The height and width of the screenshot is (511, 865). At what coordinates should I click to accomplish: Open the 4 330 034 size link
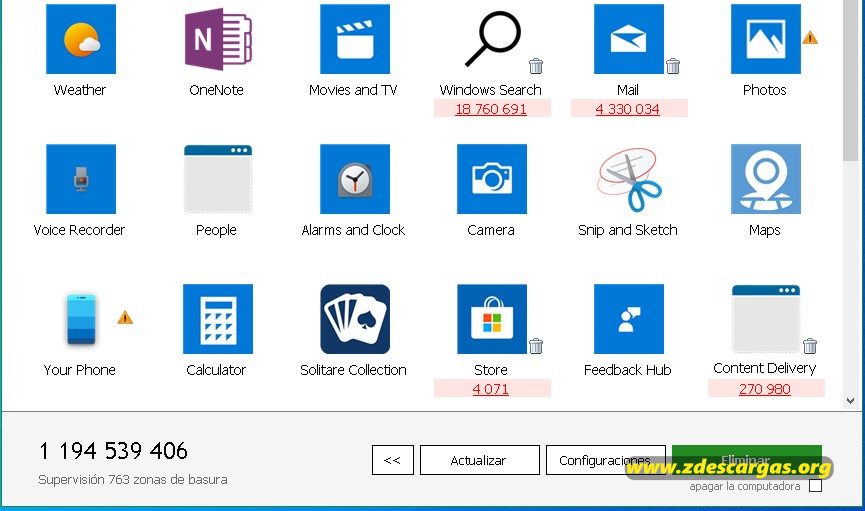click(628, 109)
